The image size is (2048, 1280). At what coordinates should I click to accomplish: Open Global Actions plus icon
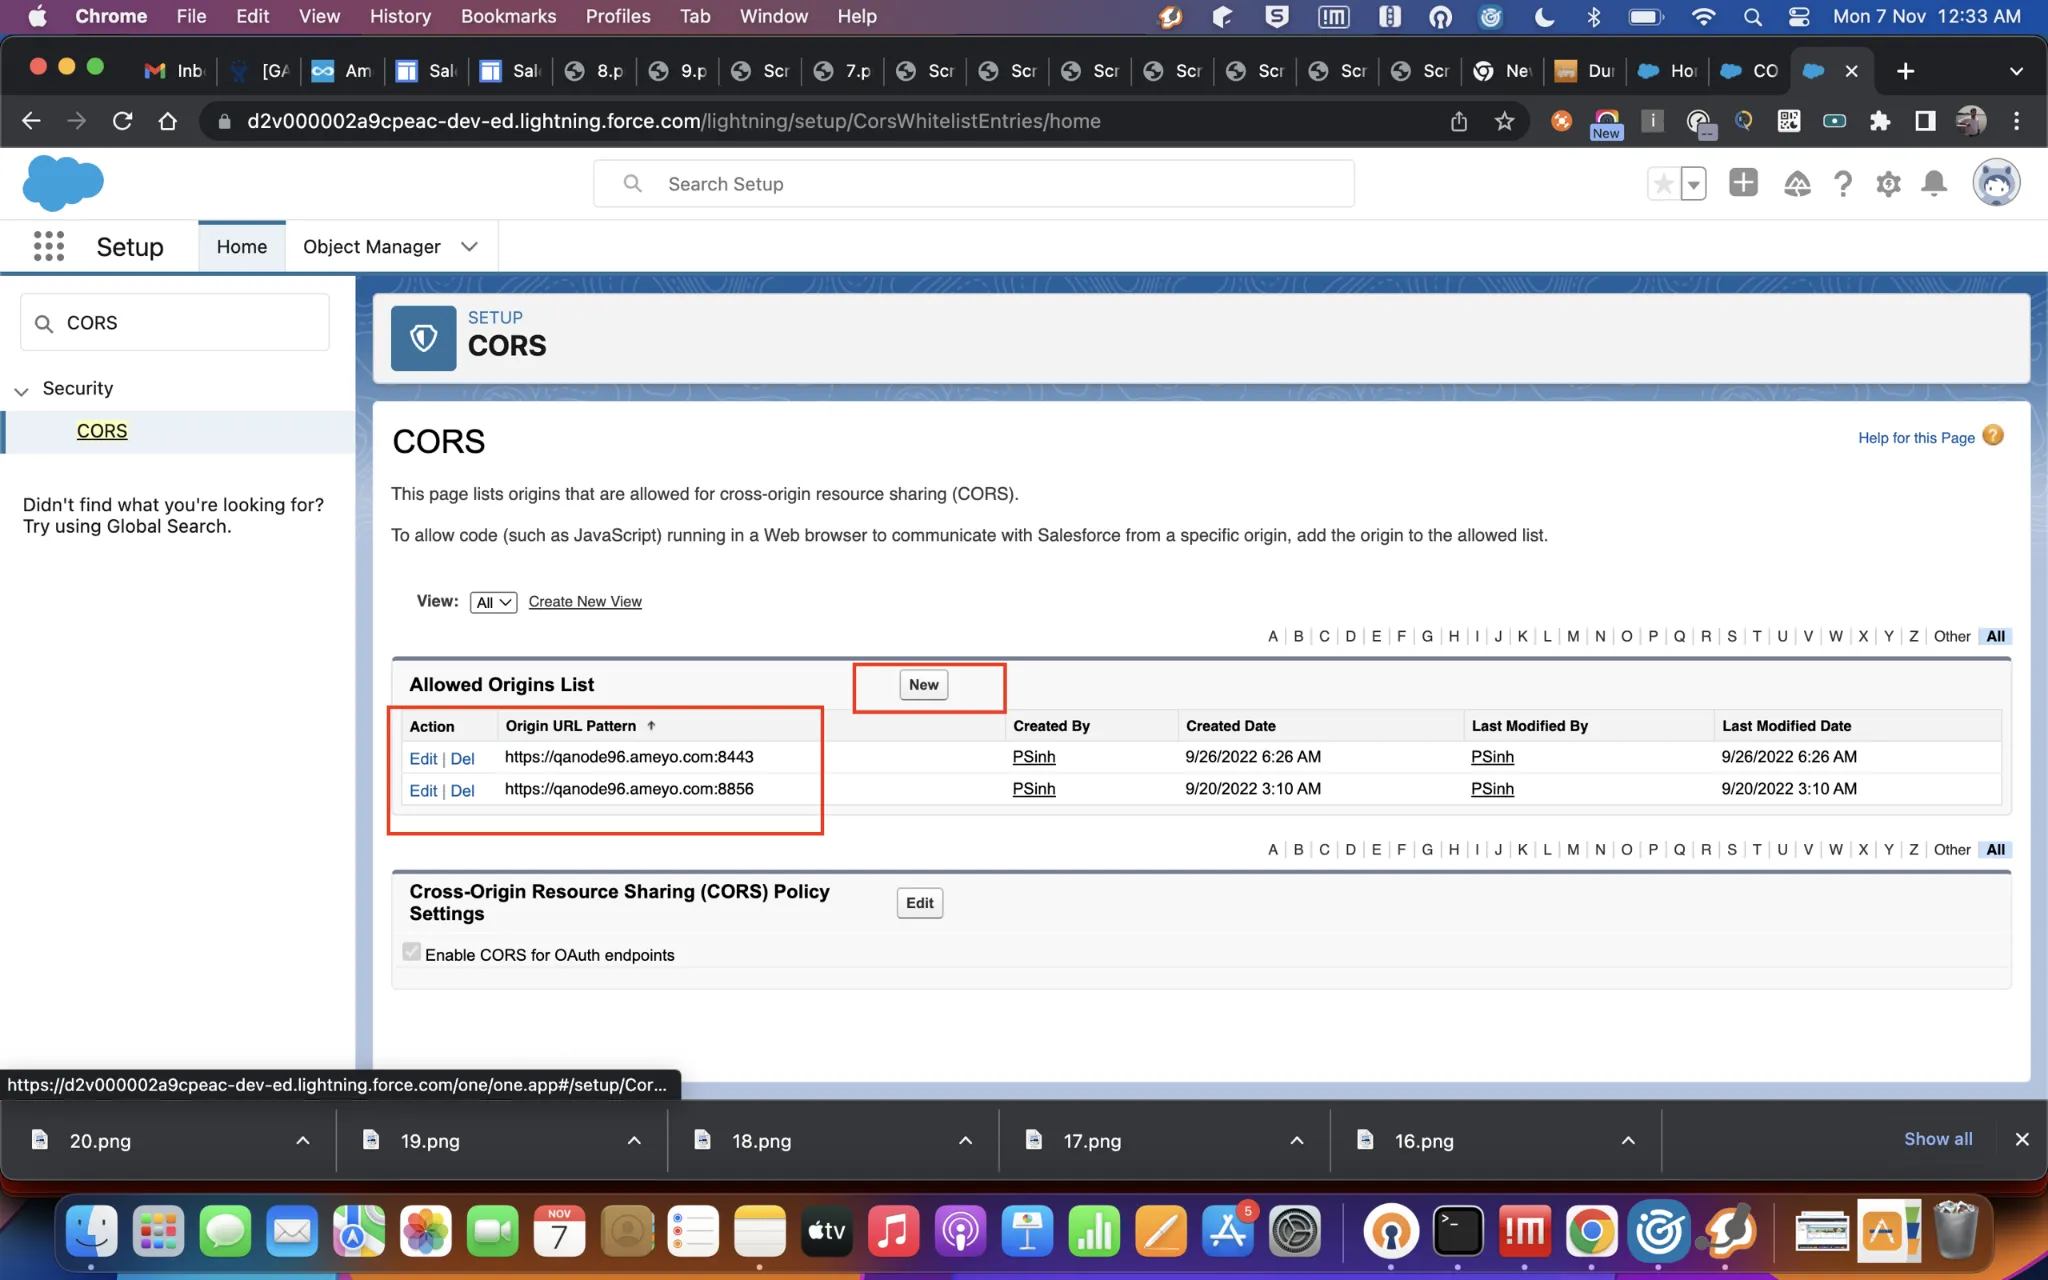pos(1743,183)
